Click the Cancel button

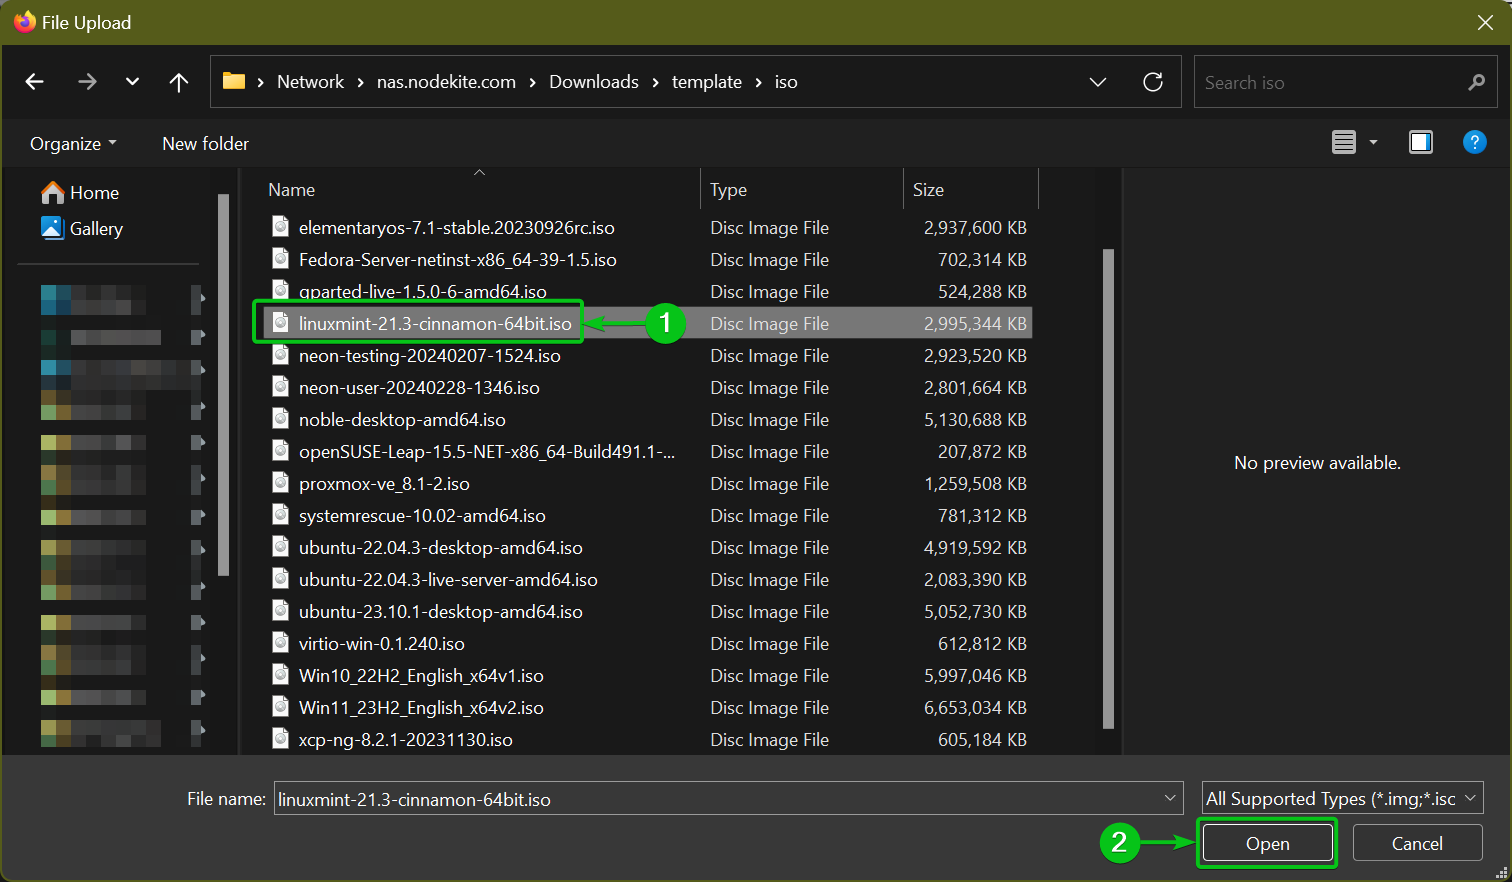(1417, 843)
